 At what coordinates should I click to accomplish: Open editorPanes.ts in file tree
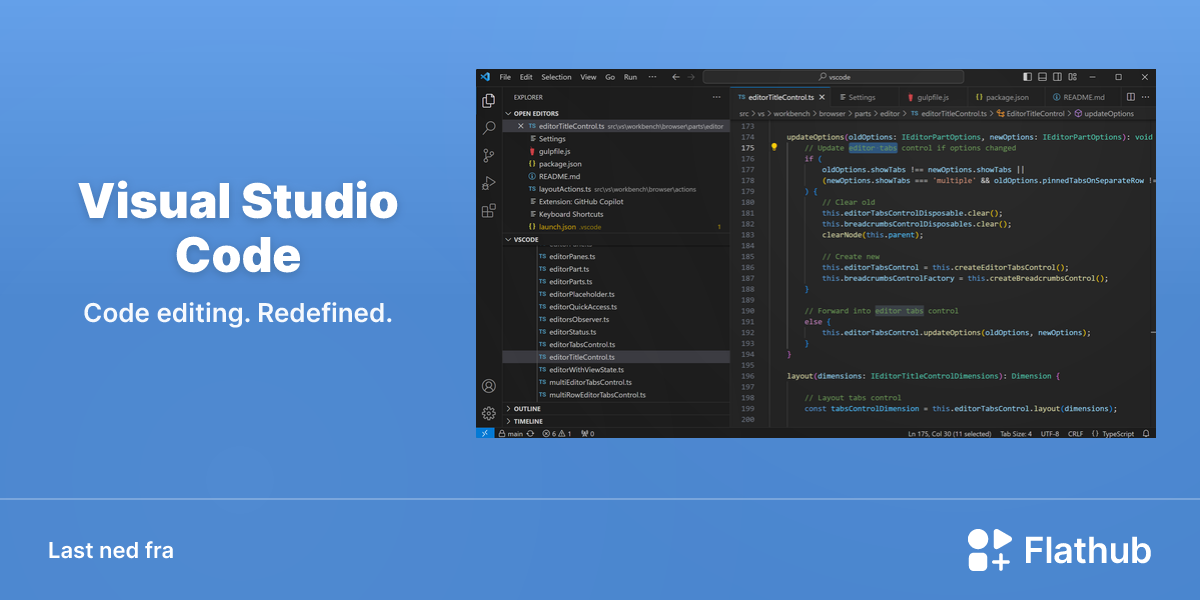click(616, 257)
